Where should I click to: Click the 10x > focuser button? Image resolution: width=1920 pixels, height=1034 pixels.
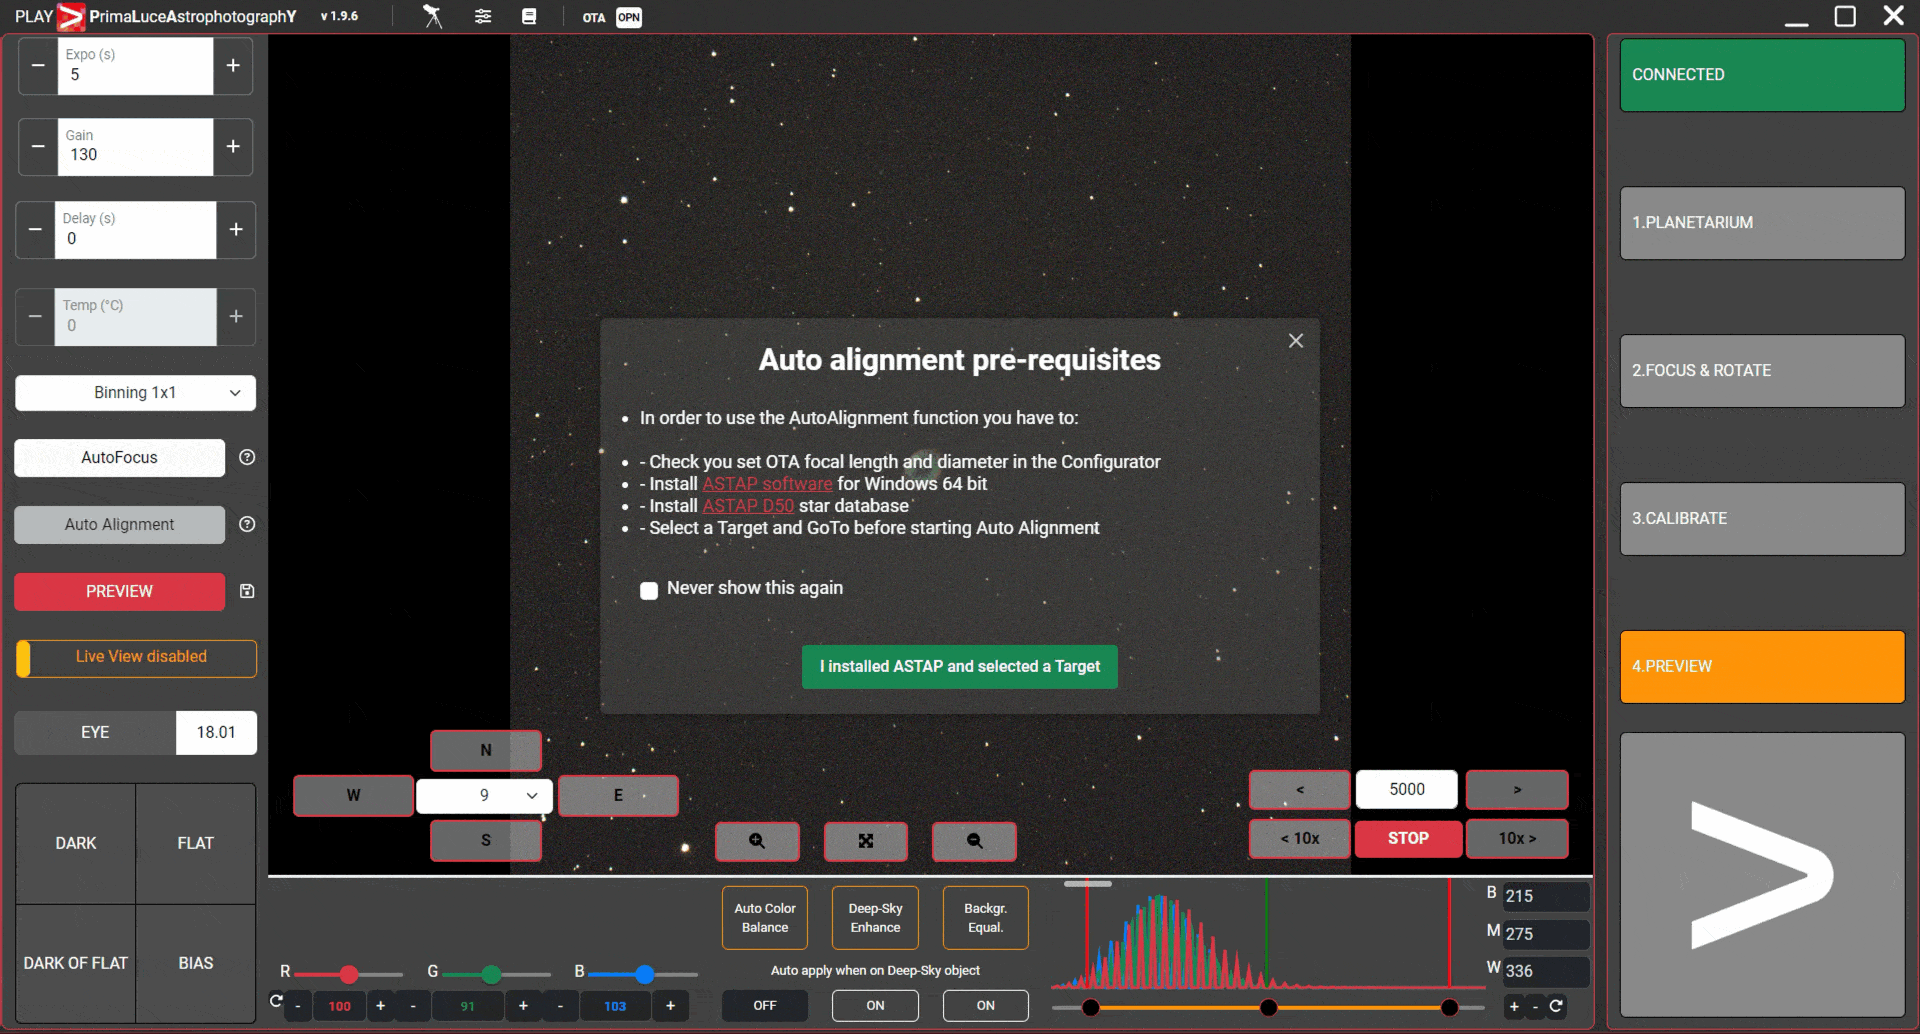pyautogui.click(x=1517, y=839)
